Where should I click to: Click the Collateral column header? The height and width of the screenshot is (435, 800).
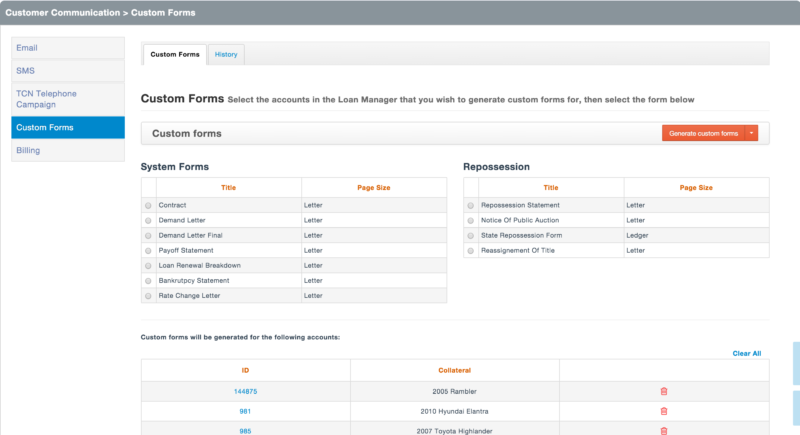coord(455,370)
